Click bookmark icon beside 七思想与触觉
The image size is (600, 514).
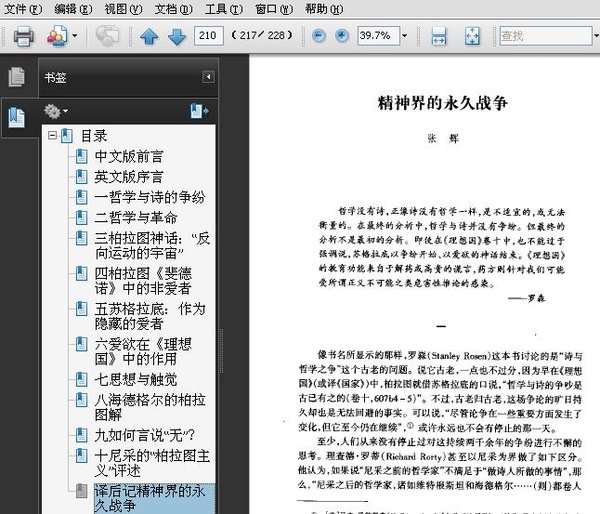(x=81, y=379)
